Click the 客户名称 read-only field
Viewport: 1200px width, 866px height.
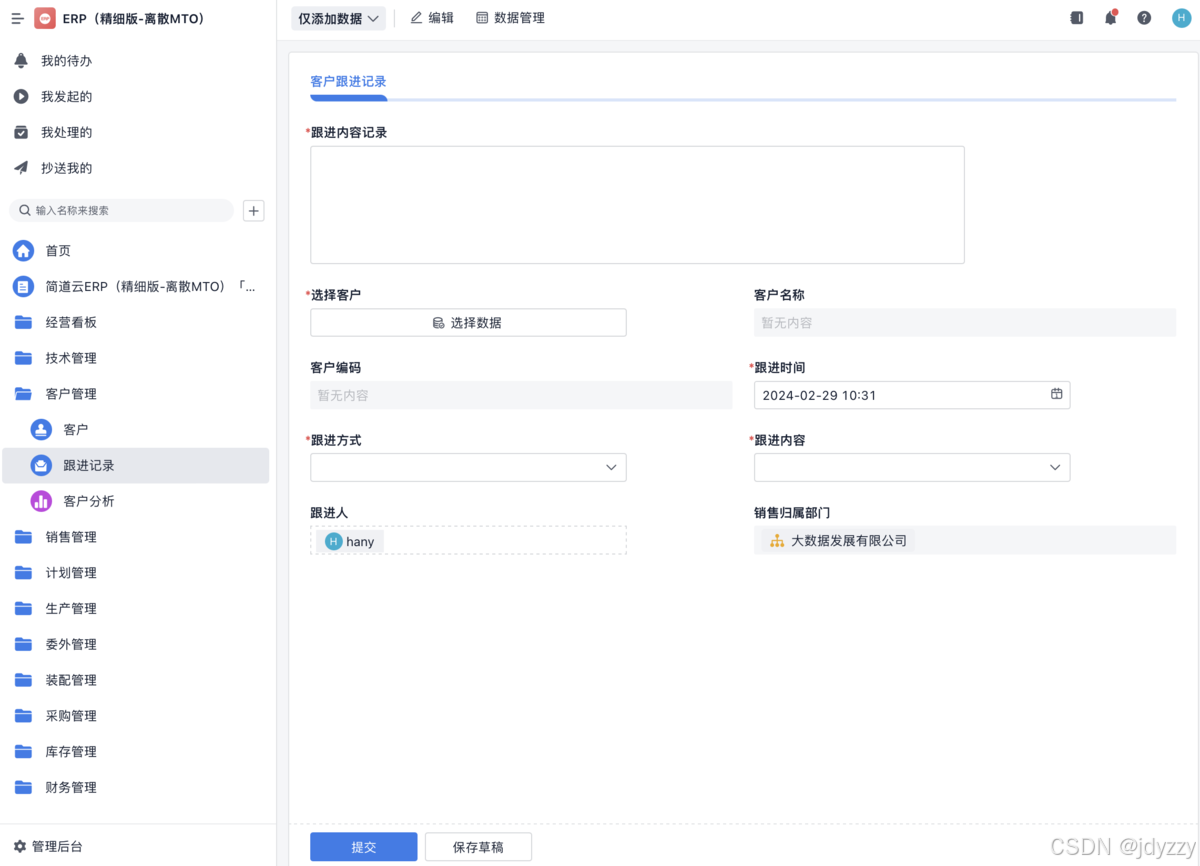pyautogui.click(x=965, y=322)
